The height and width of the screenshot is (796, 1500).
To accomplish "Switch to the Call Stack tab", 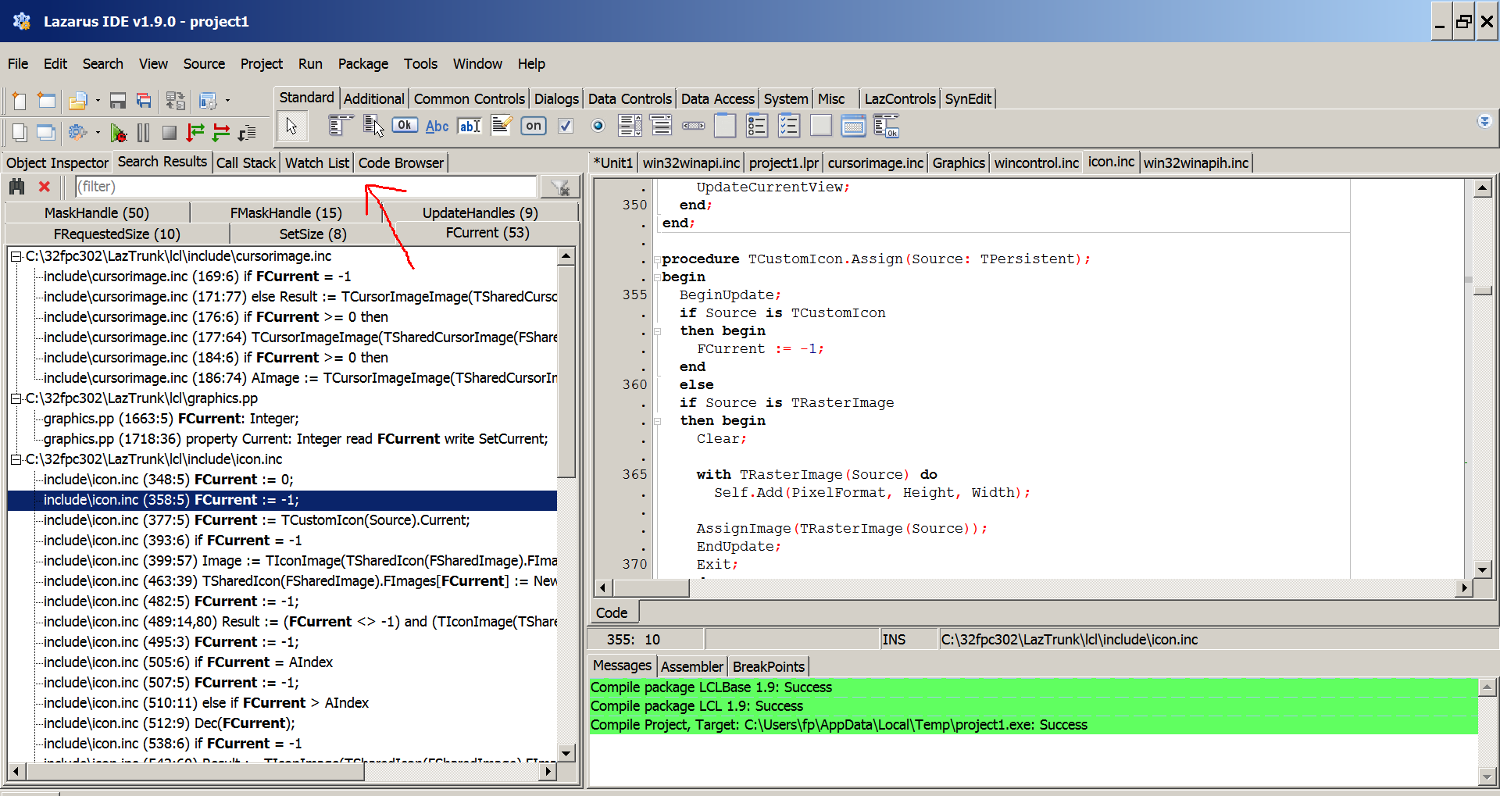I will 246,163.
